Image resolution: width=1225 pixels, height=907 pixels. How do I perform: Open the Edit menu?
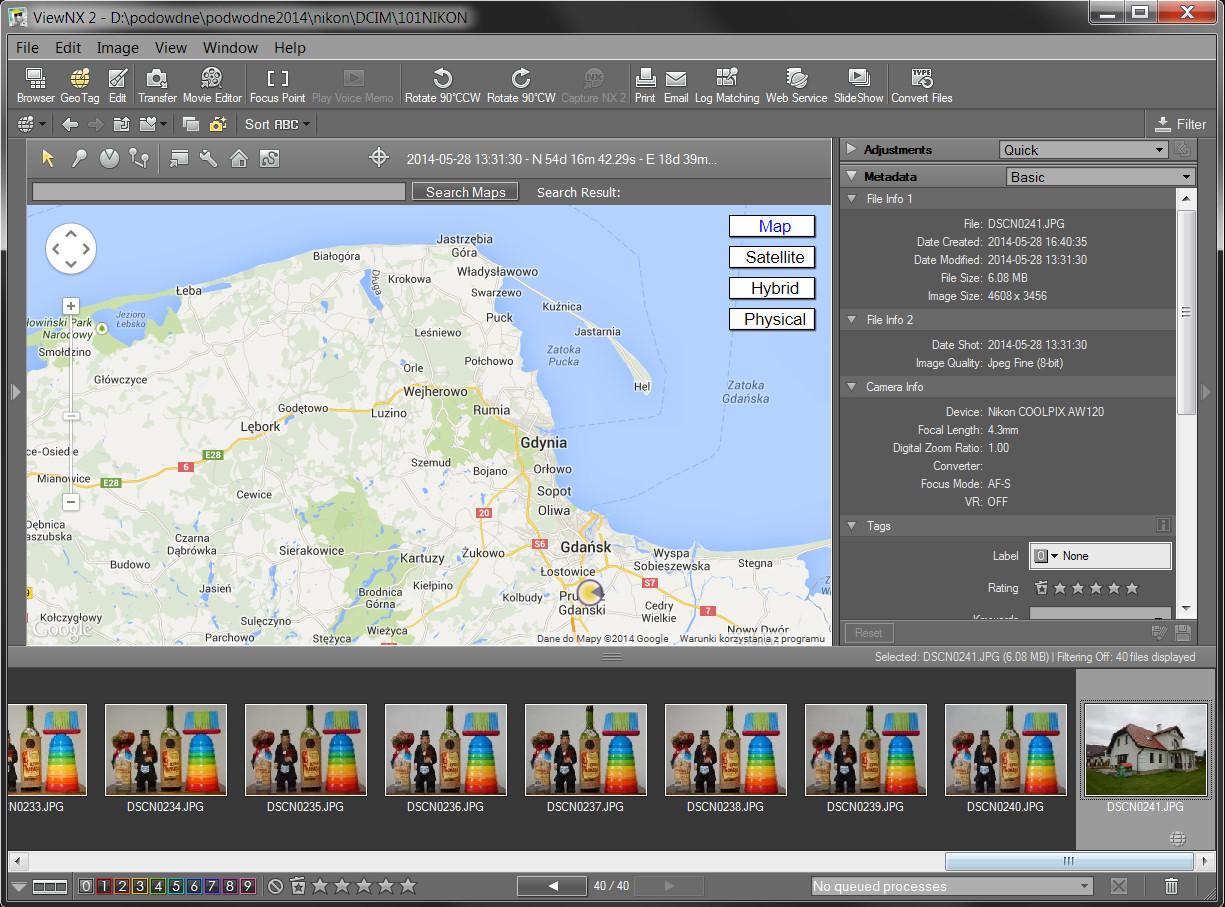68,47
